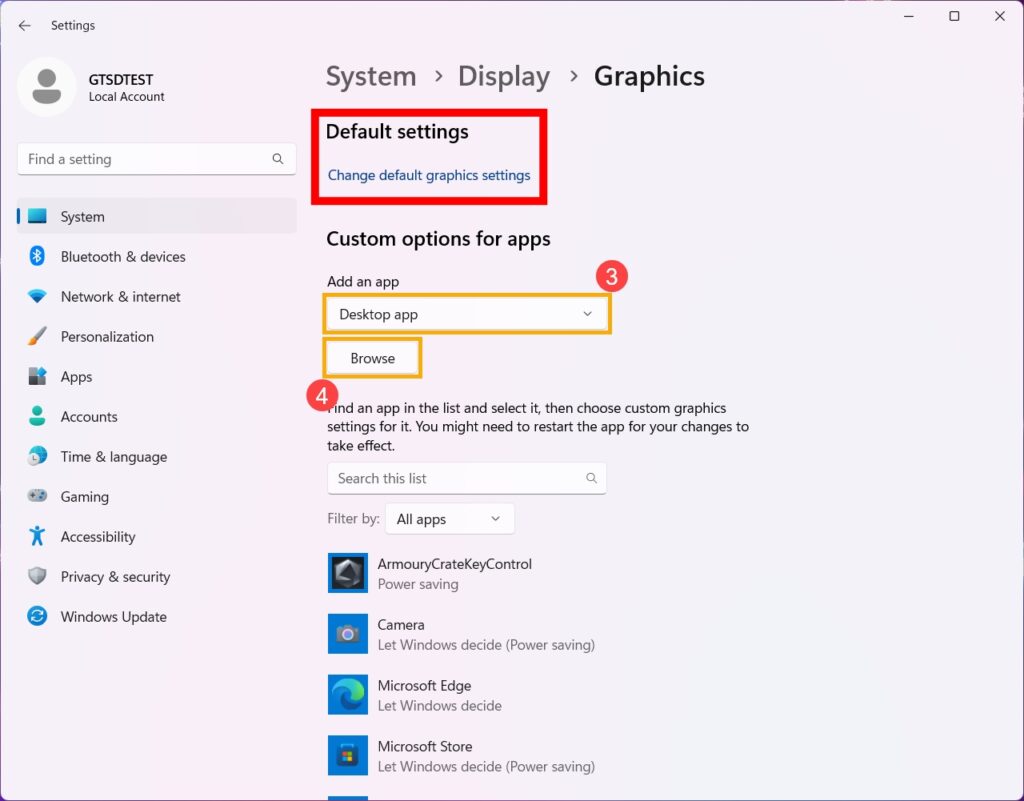Select the Privacy & security shield icon

[36, 576]
